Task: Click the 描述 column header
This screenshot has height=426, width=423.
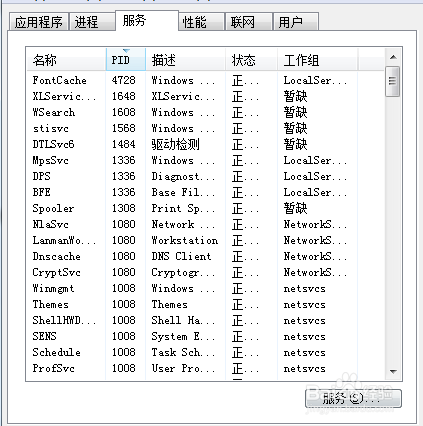Action: pyautogui.click(x=185, y=60)
